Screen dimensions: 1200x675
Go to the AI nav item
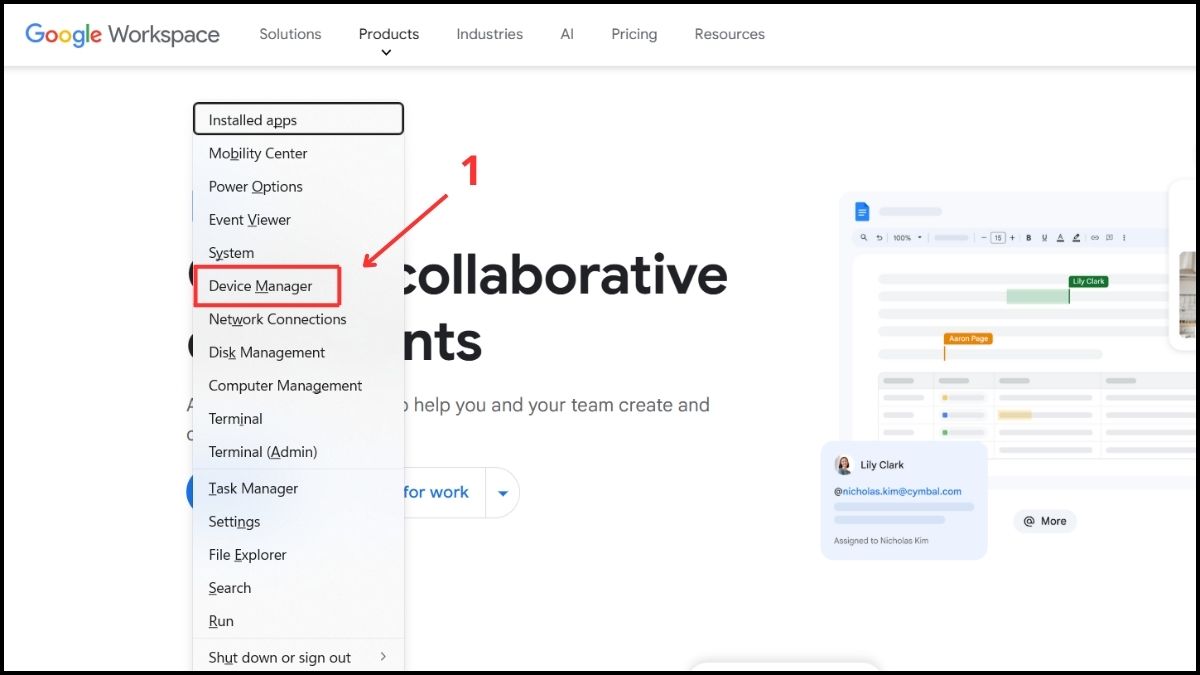tap(567, 34)
